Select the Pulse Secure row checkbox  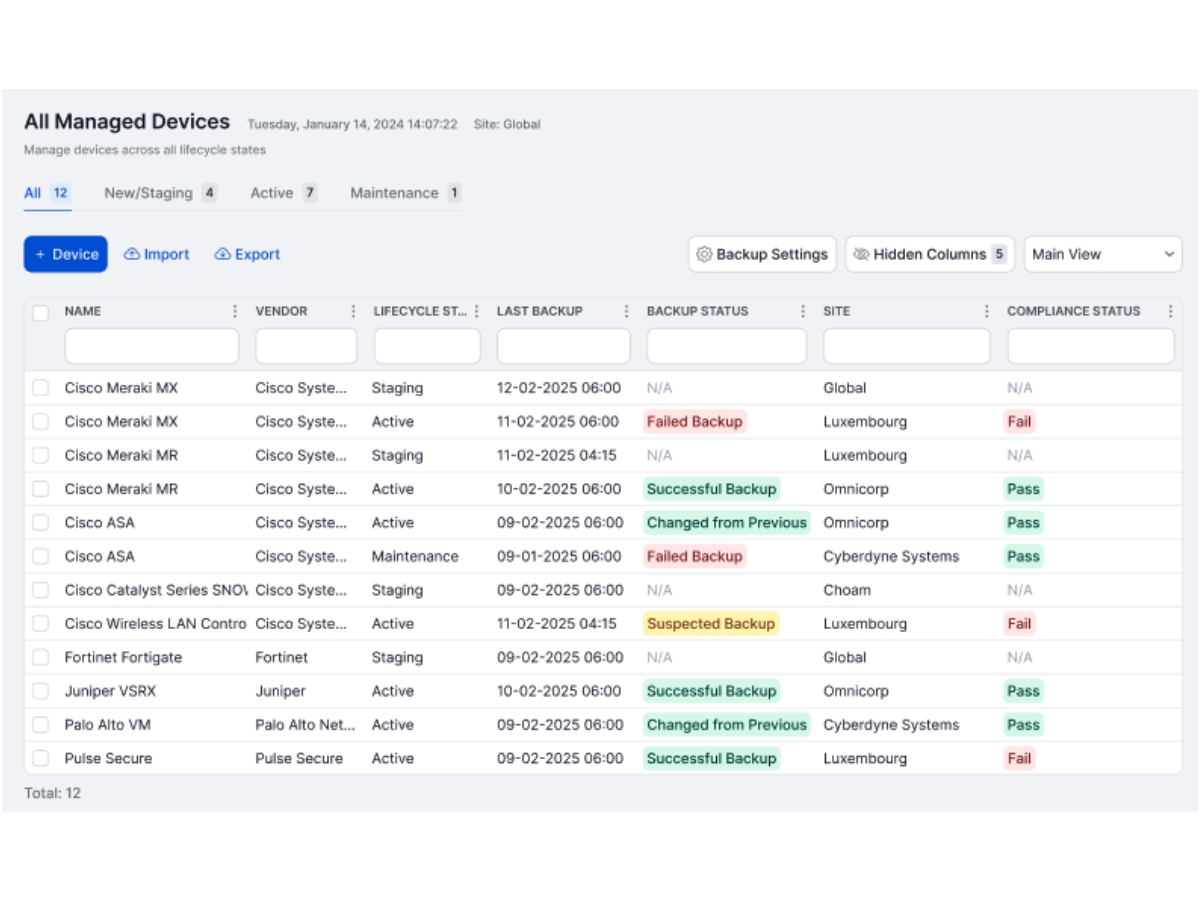tap(41, 758)
